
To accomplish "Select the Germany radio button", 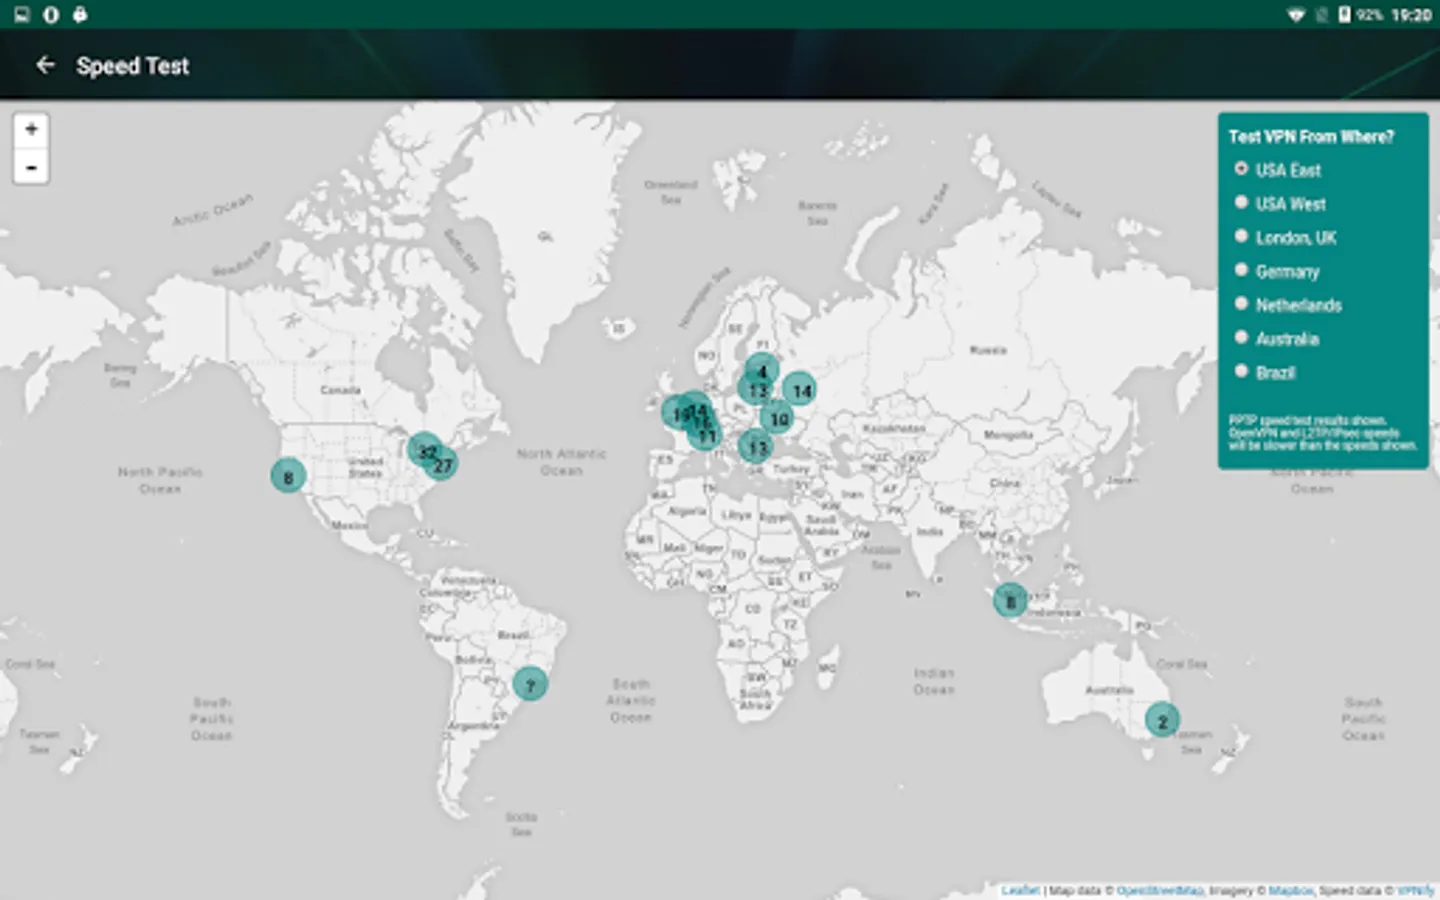I will [1241, 270].
